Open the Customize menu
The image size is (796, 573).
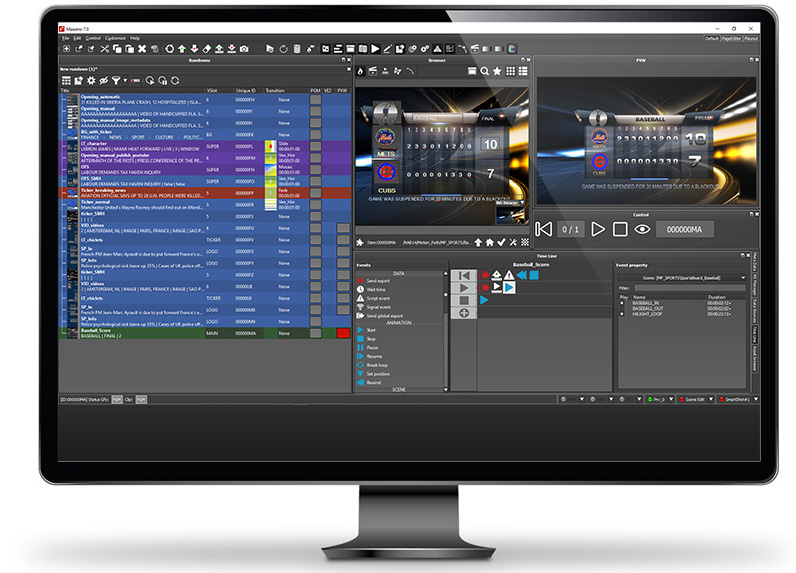115,38
